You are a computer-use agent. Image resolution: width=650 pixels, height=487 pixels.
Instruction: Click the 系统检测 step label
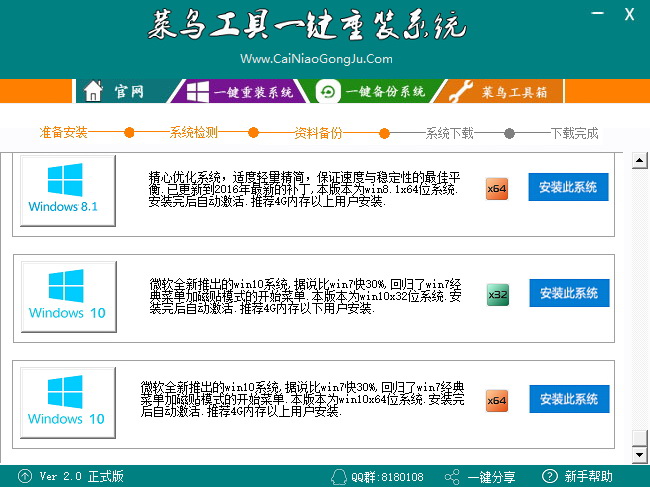[x=194, y=133]
